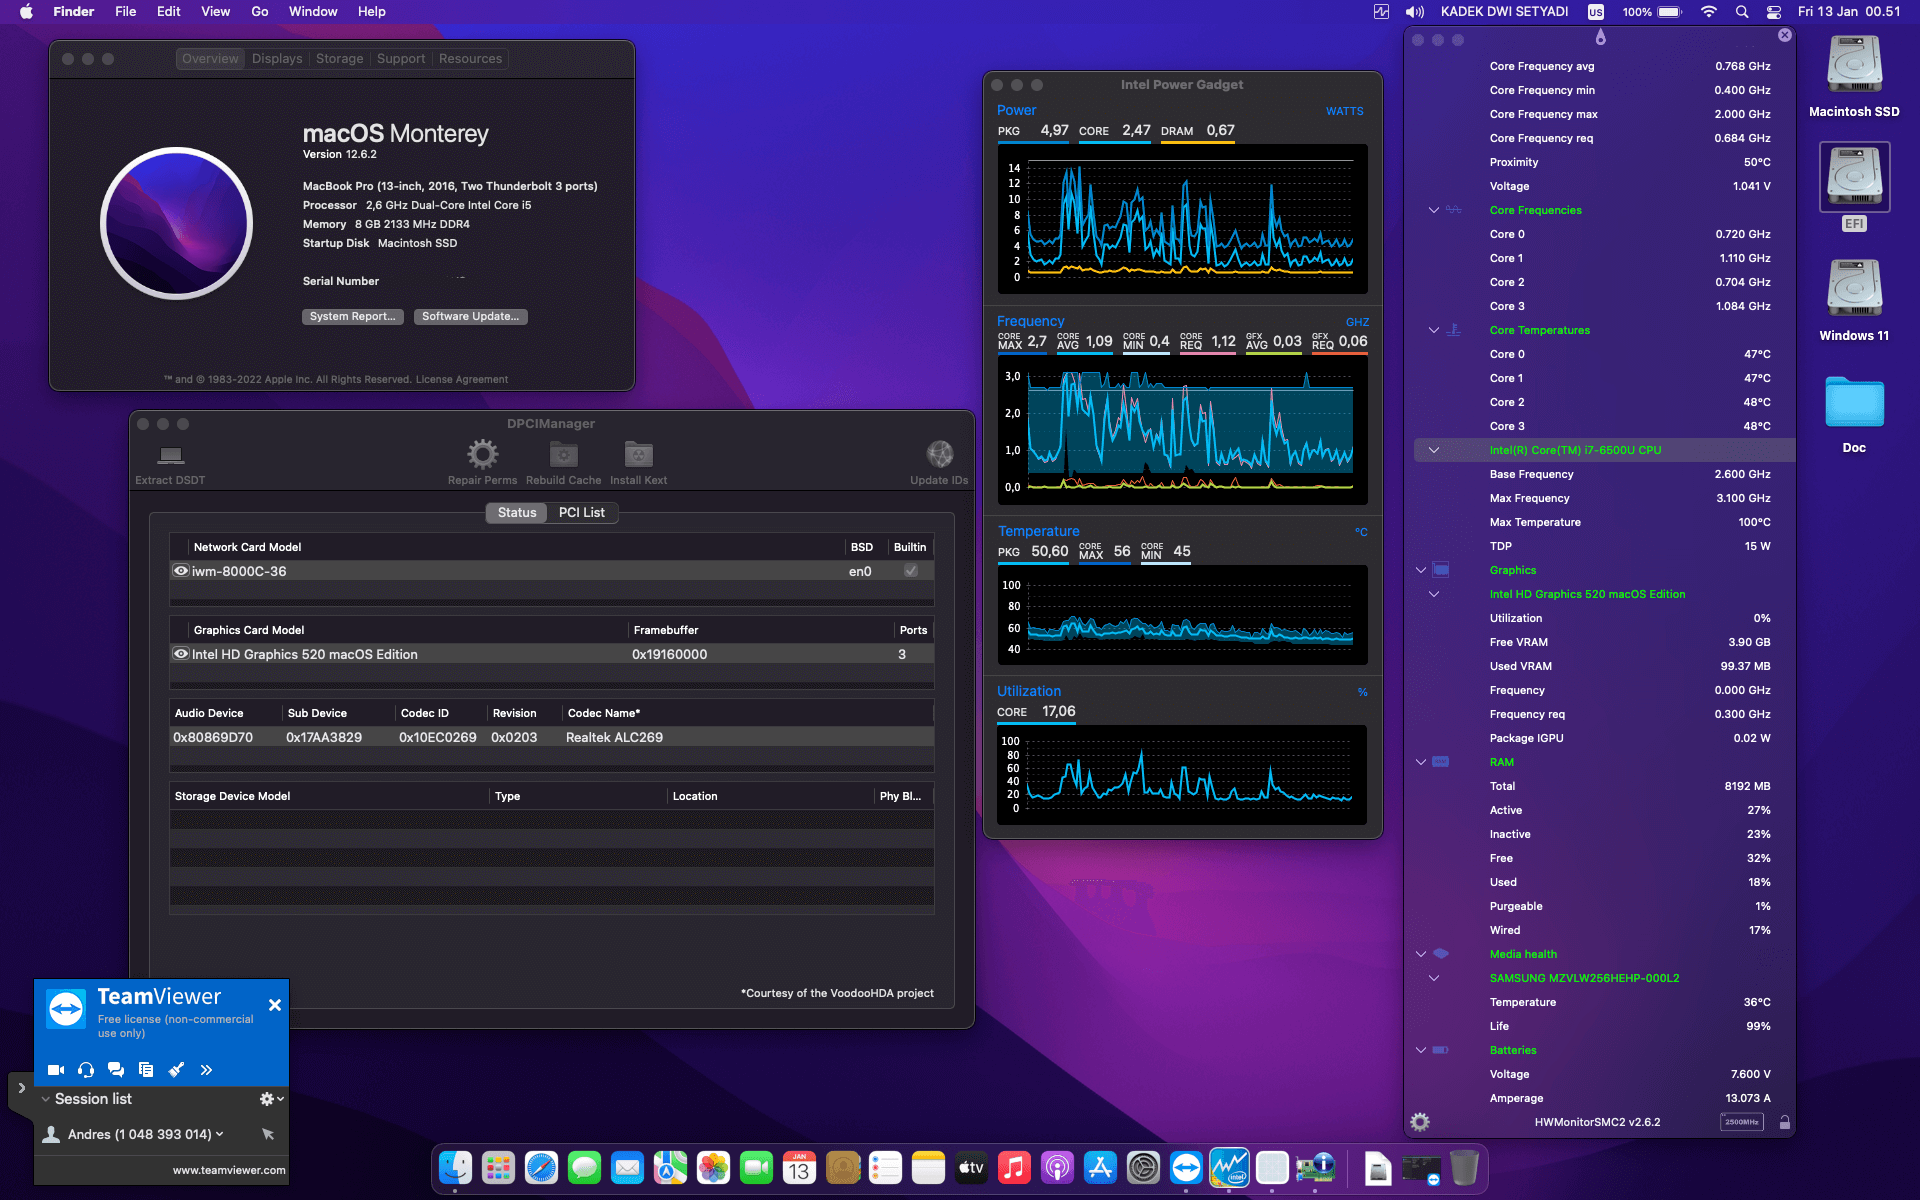Image resolution: width=1920 pixels, height=1200 pixels.
Task: Toggle eye icon beside Intel HD Graphics 520
Action: coord(181,654)
